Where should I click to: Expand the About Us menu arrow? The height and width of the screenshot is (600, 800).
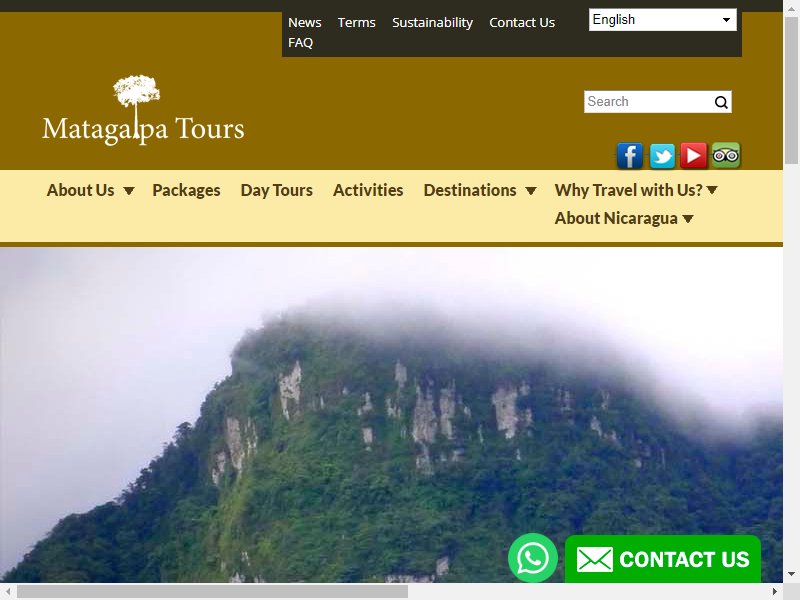tap(129, 191)
